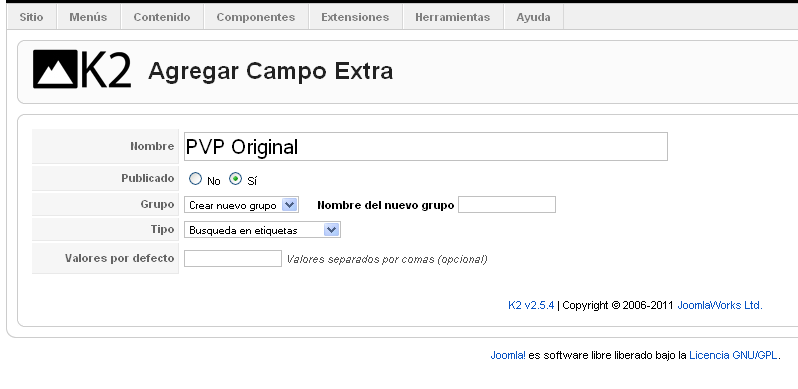
Task: Click the Nombre field containing PVP Original
Action: [x=425, y=147]
